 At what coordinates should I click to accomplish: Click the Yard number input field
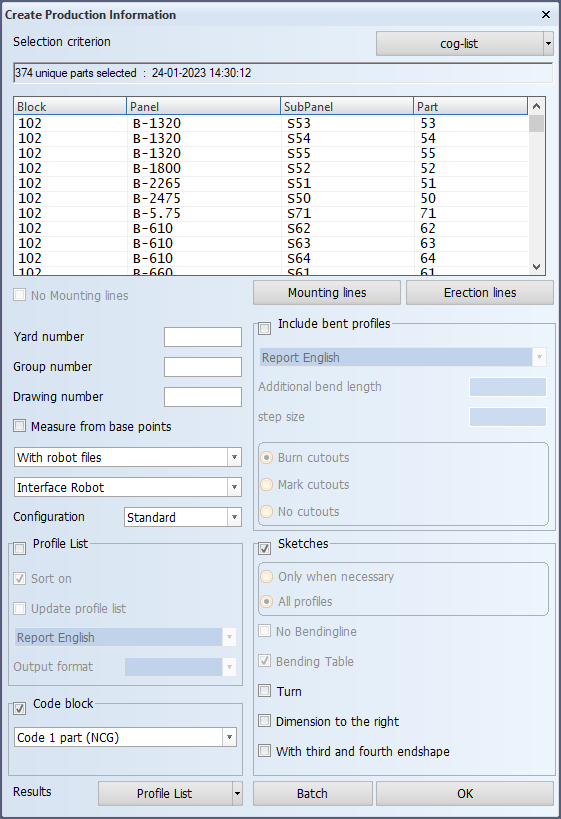203,337
